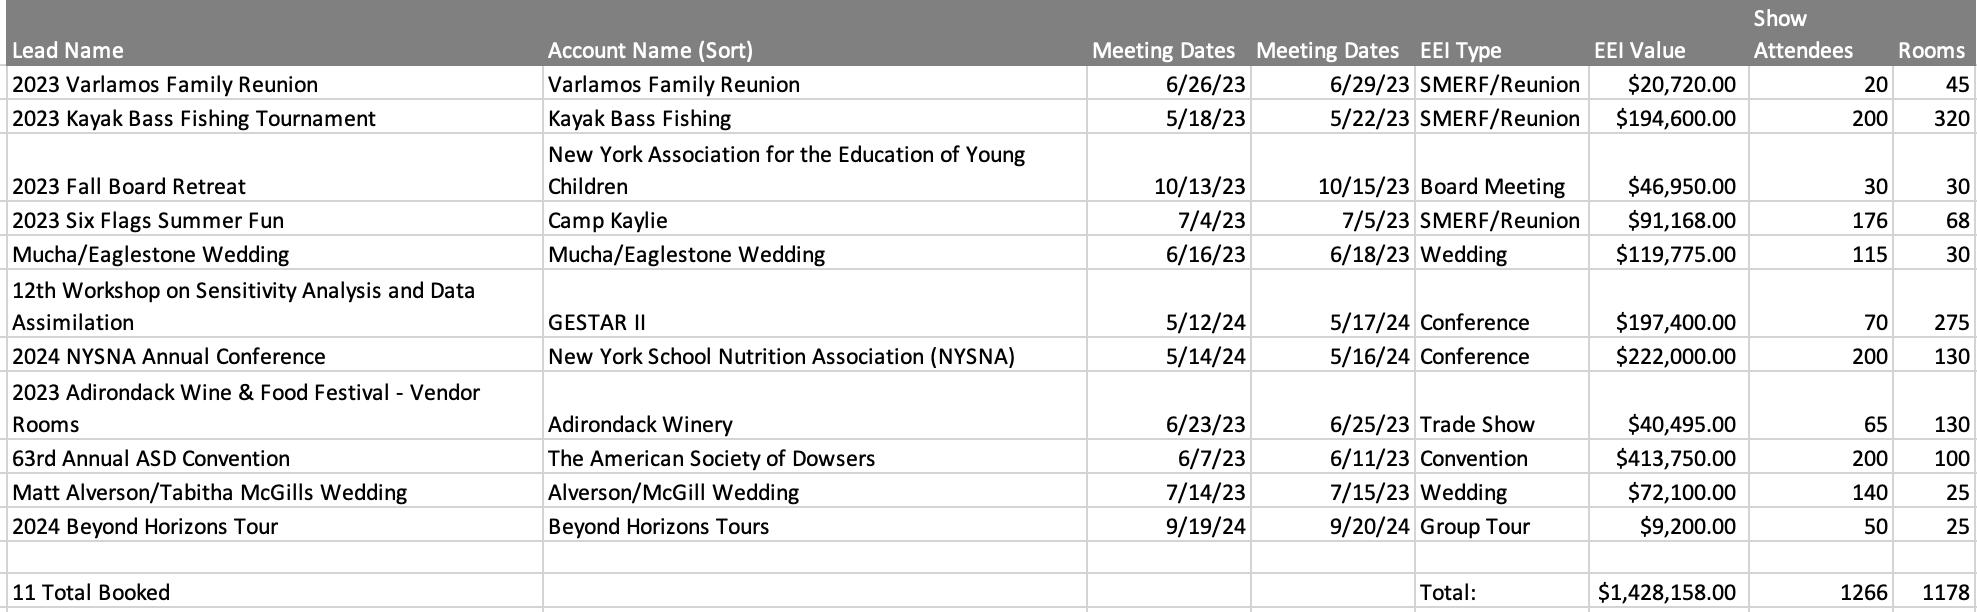Viewport: 1977px width, 612px height.
Task: Select the 2023 Varlamos Family Reunion cell
Action: click(274, 84)
